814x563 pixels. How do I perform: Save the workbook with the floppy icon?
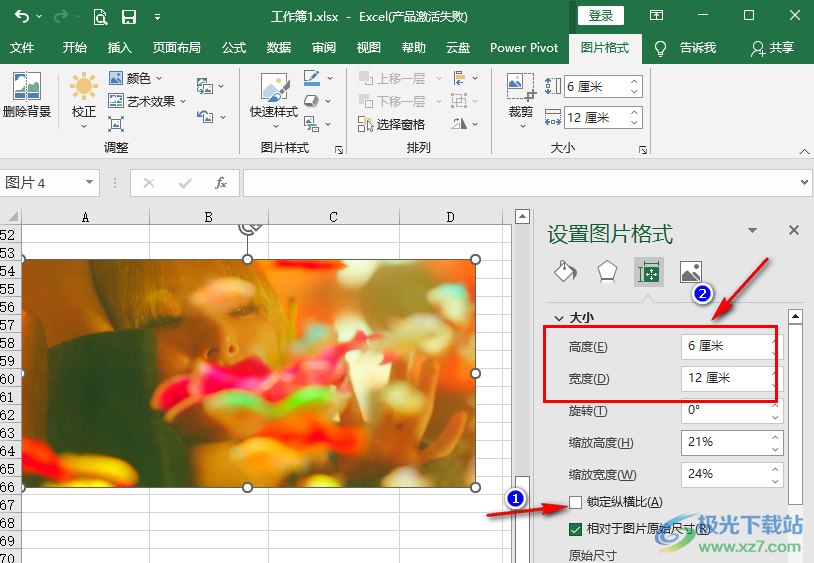(x=129, y=17)
